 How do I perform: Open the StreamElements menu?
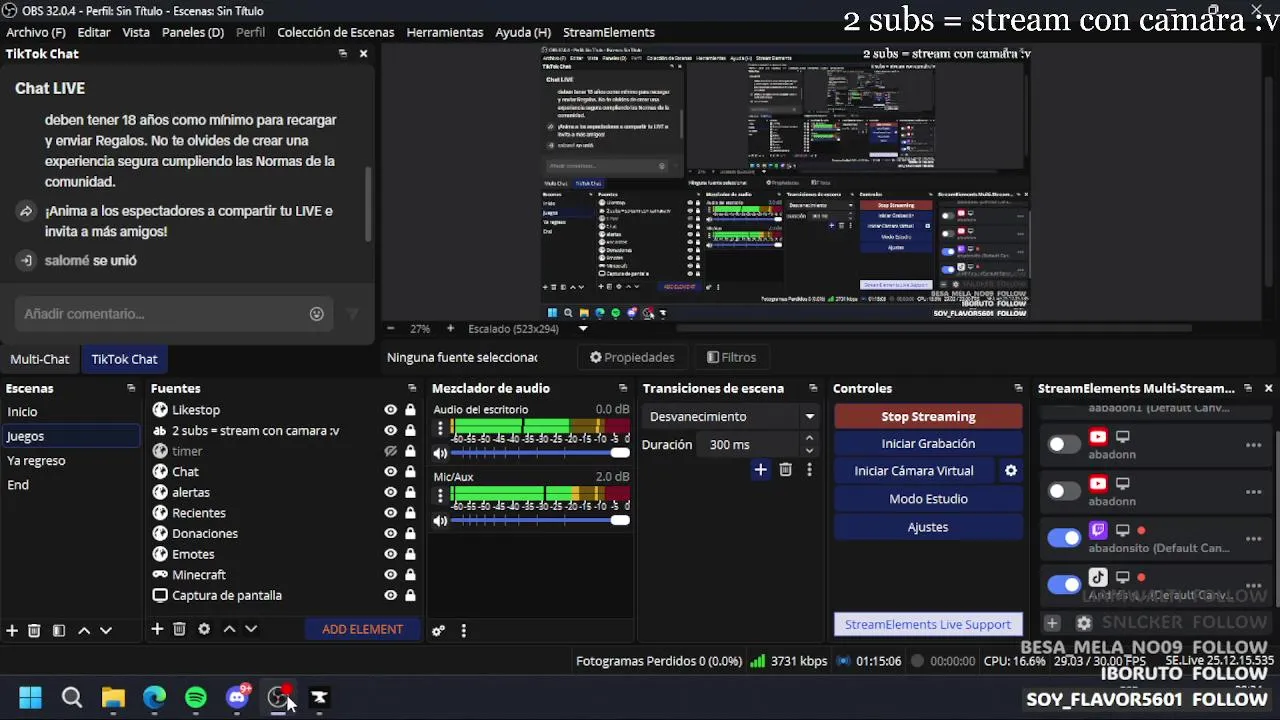(609, 32)
